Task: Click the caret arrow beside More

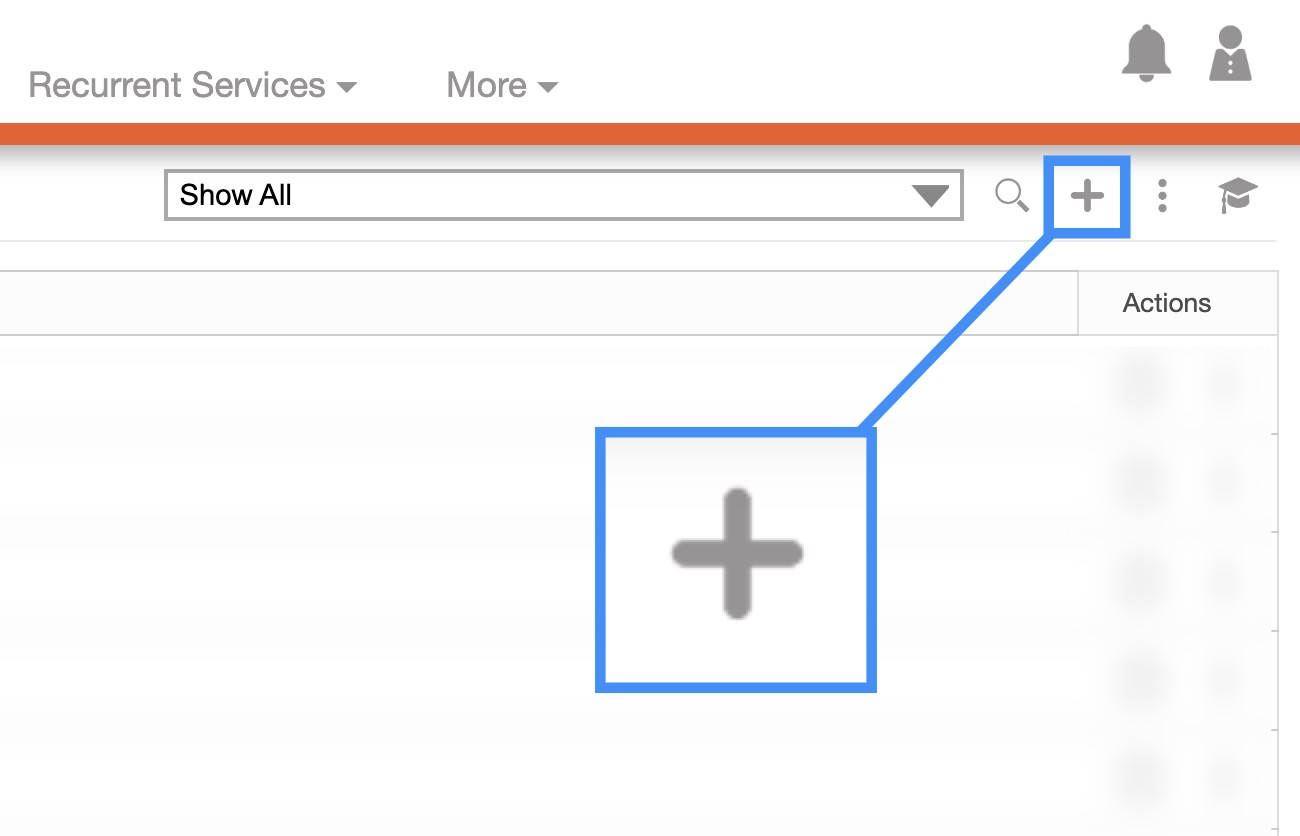Action: click(x=548, y=88)
